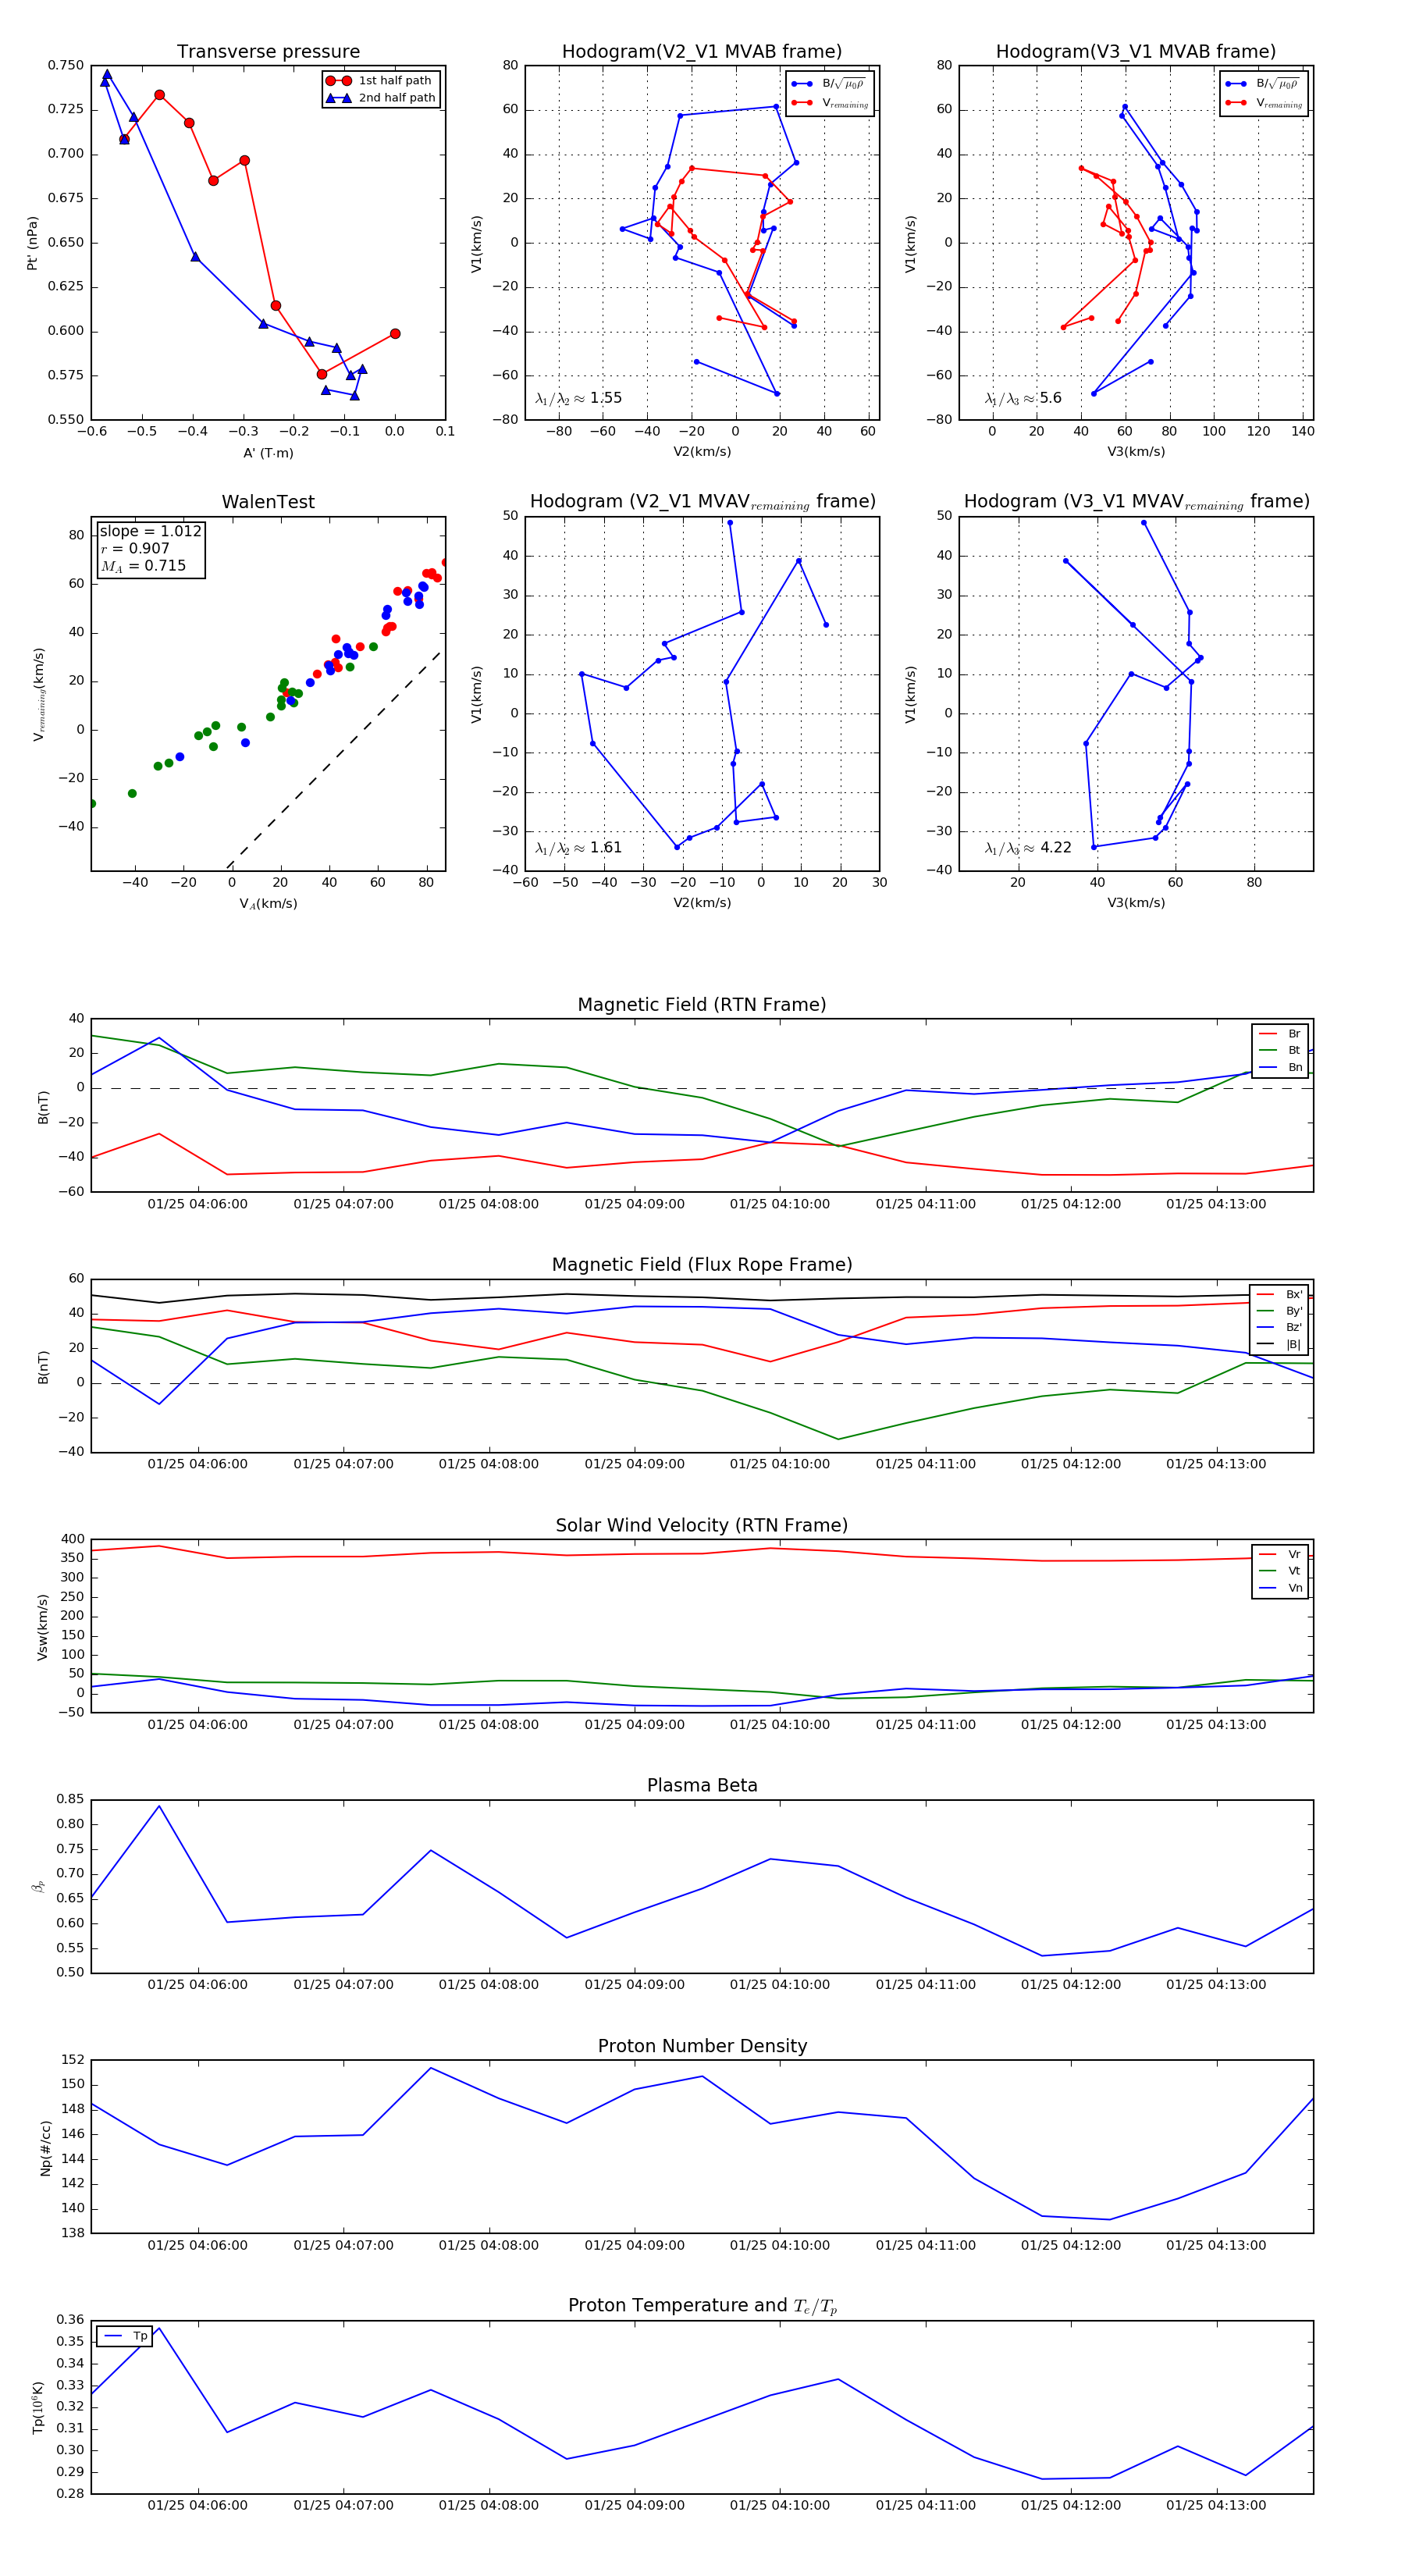Screen dimensions: 1405x2576
Task: Click the "Proton Number Density" plot title
Action: pyautogui.click(x=702, y=2045)
